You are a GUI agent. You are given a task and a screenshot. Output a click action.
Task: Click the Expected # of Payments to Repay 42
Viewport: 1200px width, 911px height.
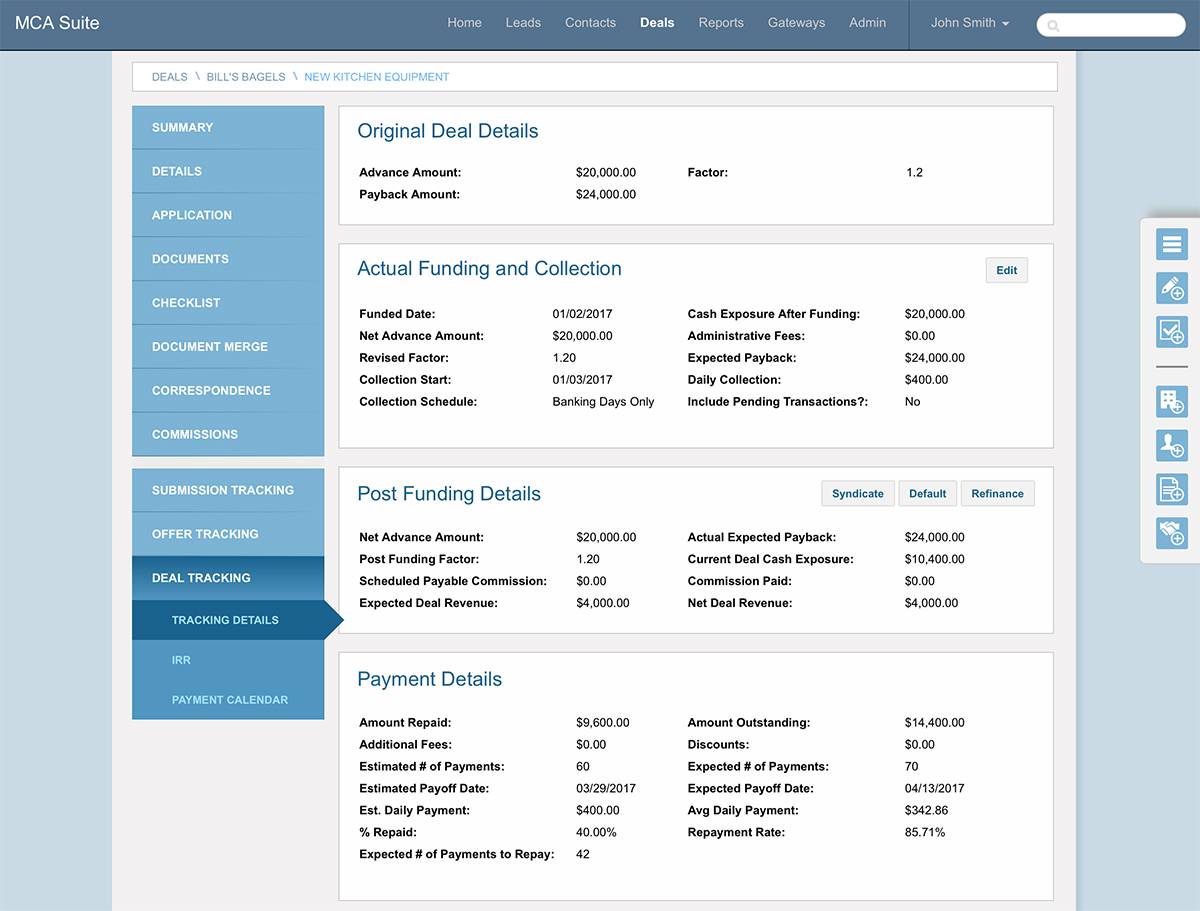pyautogui.click(x=583, y=854)
